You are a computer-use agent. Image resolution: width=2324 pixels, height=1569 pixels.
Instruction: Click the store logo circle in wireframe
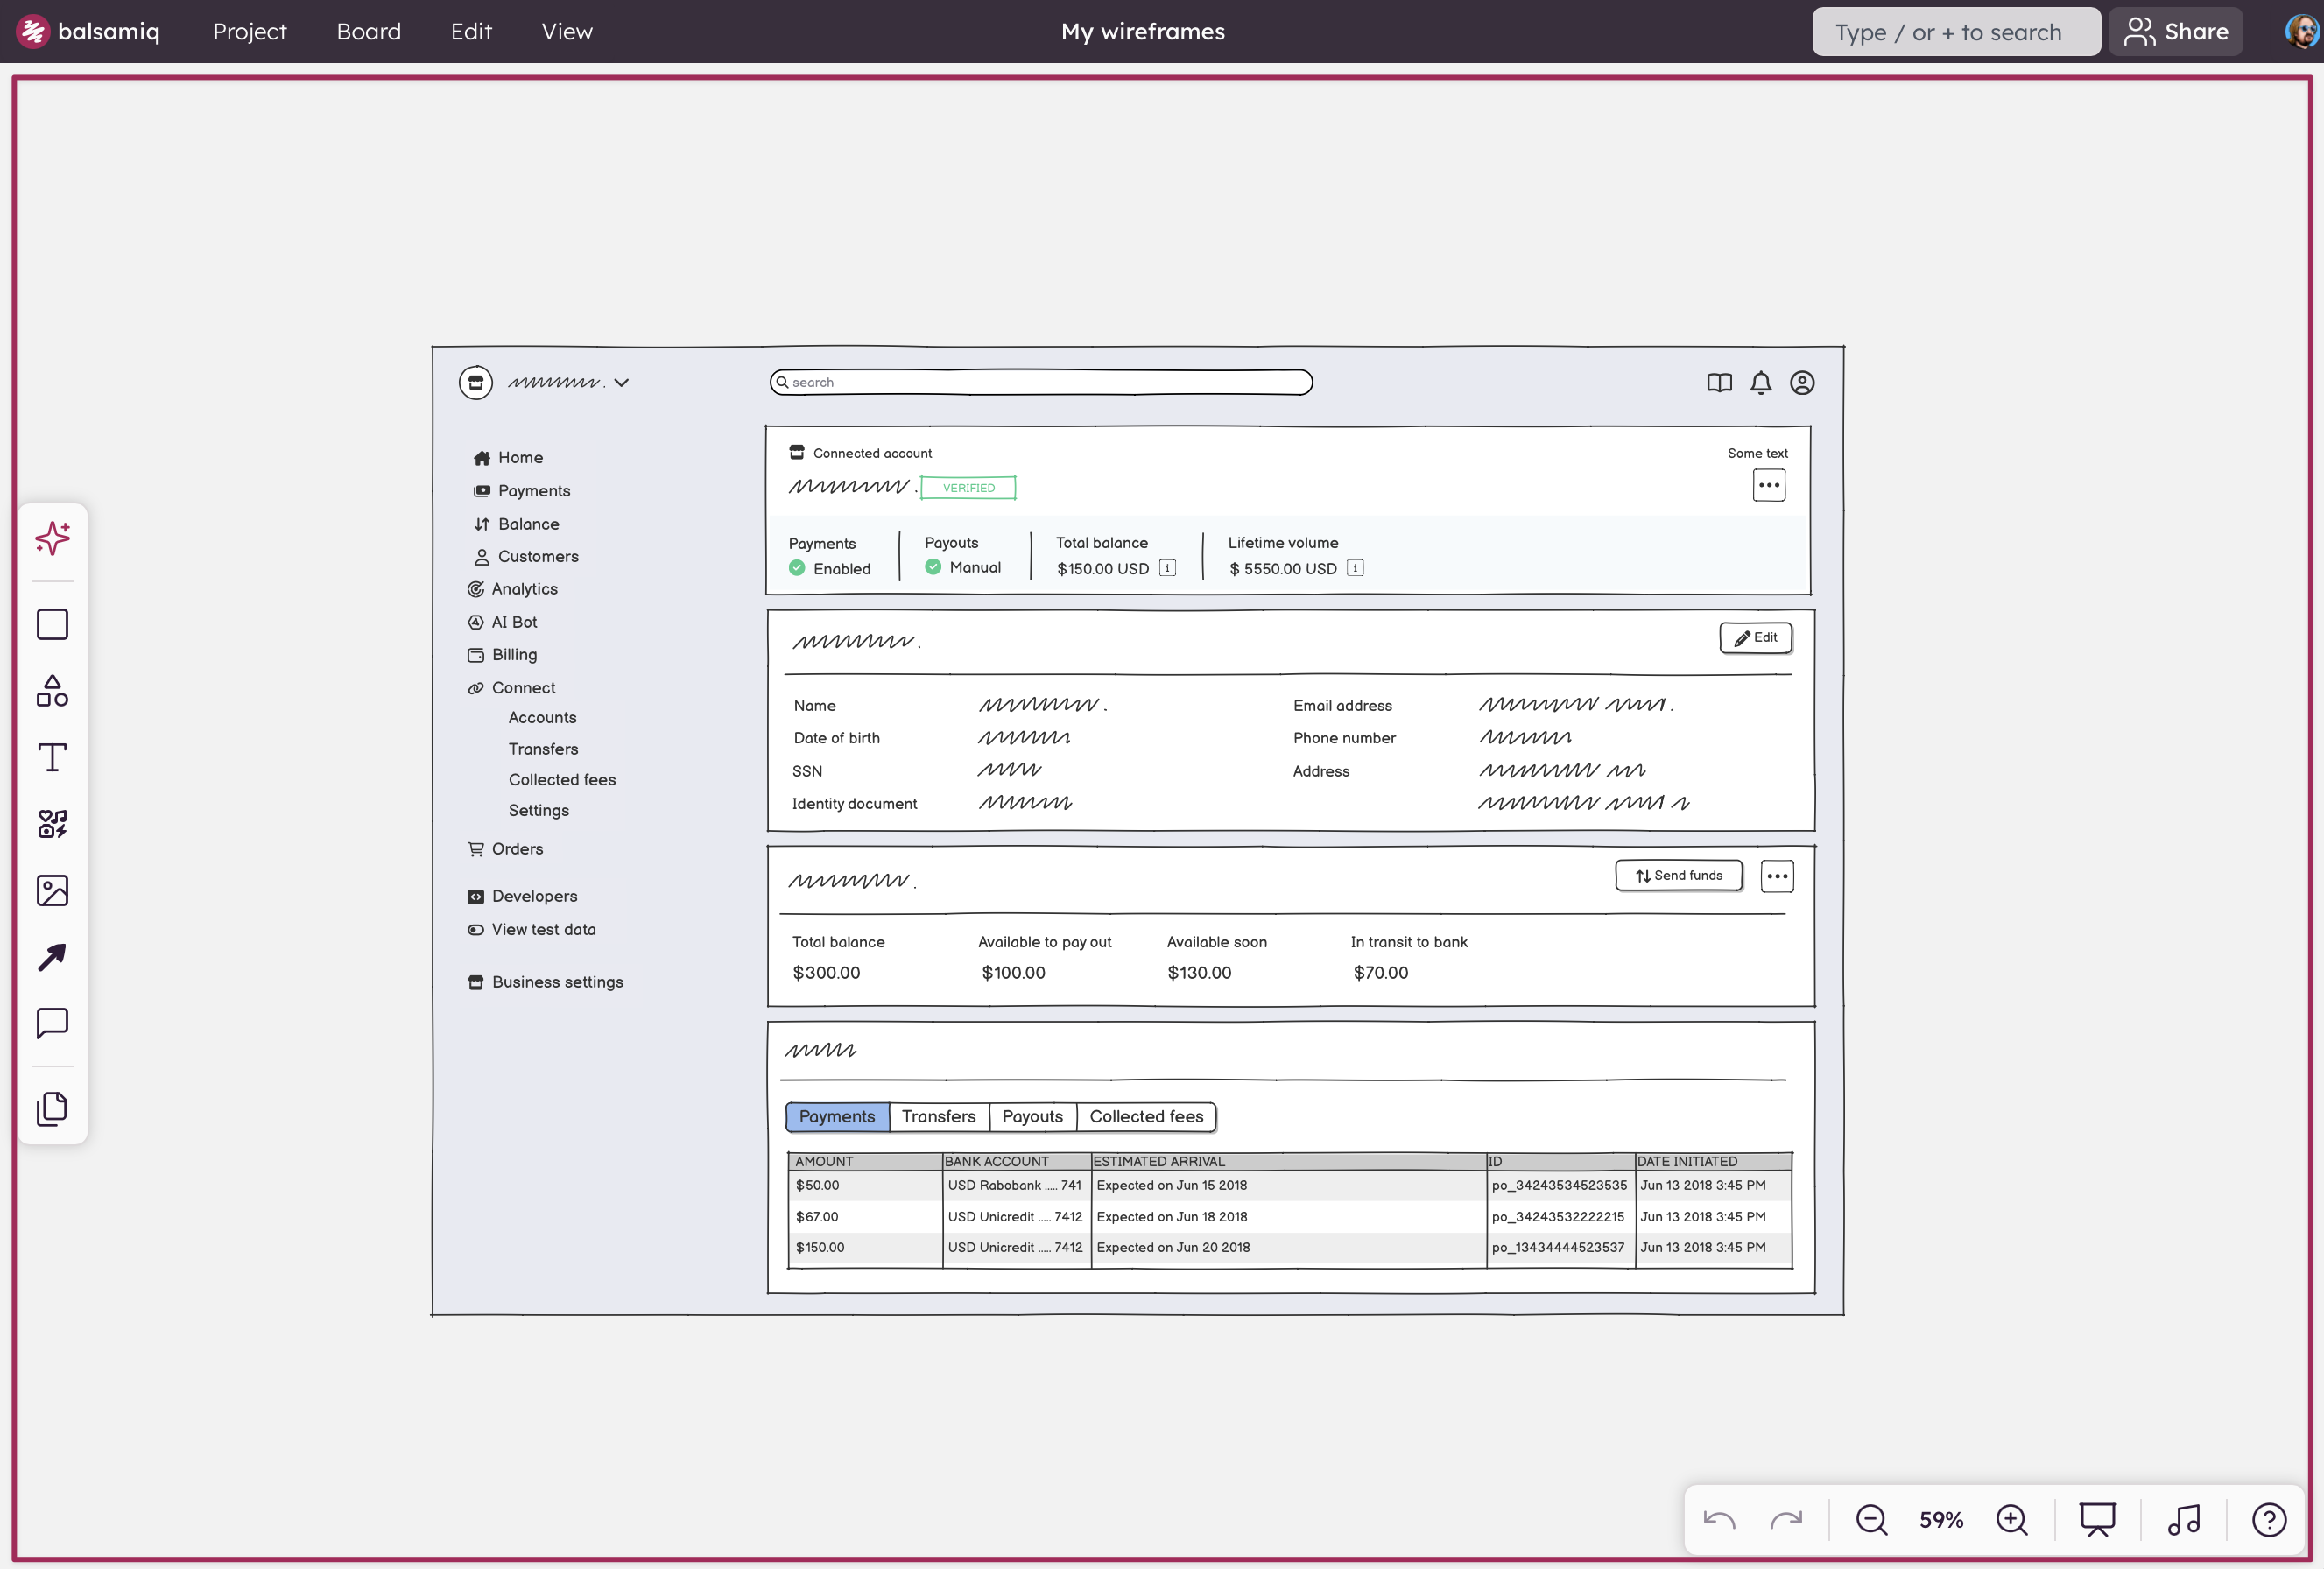click(x=476, y=383)
